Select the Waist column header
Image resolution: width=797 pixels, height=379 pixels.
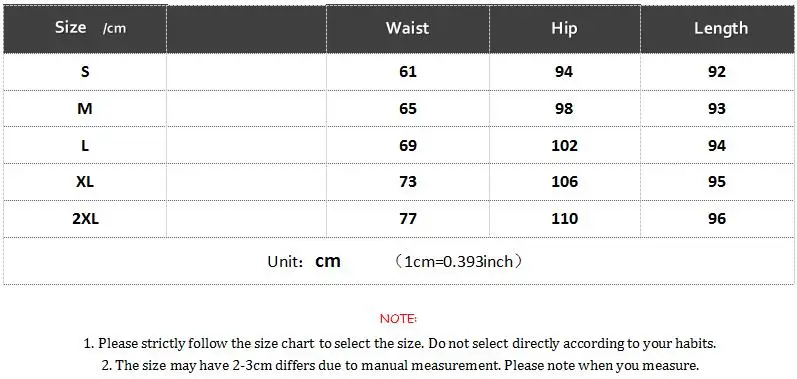point(408,28)
